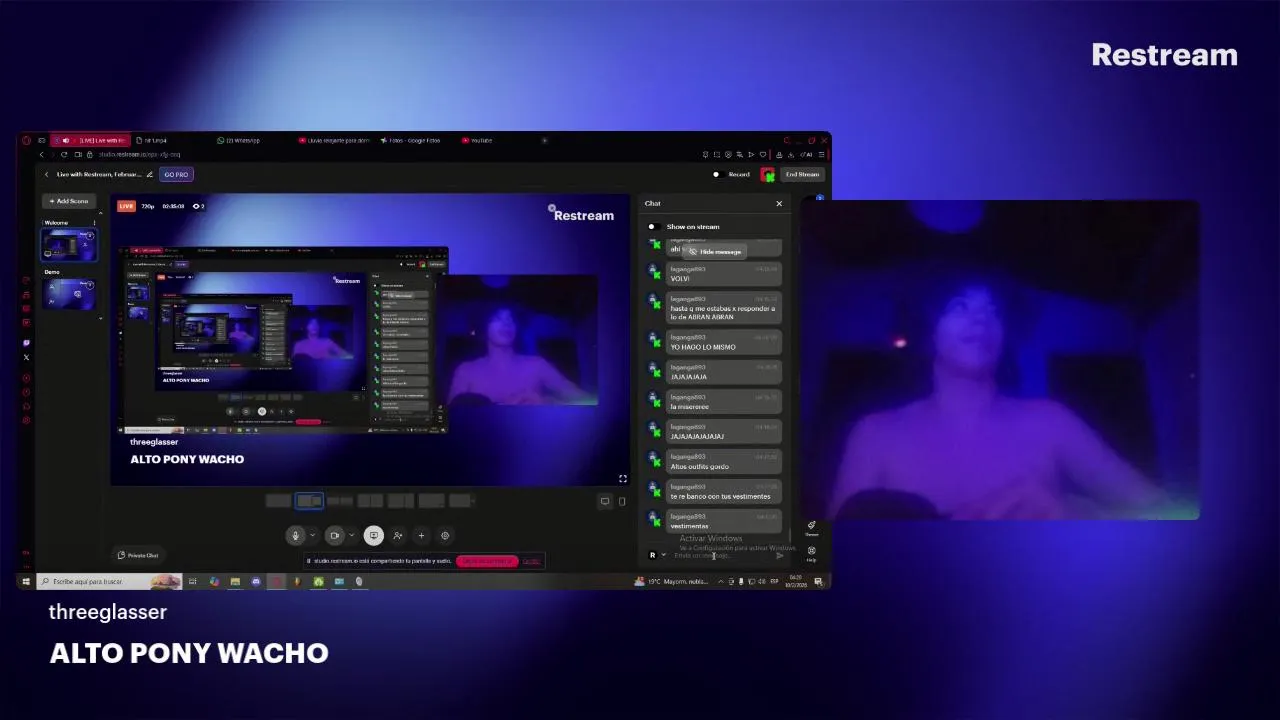The width and height of the screenshot is (1280, 720).
Task: Switch to the WhatsApp browser tab
Action: pyautogui.click(x=238, y=140)
